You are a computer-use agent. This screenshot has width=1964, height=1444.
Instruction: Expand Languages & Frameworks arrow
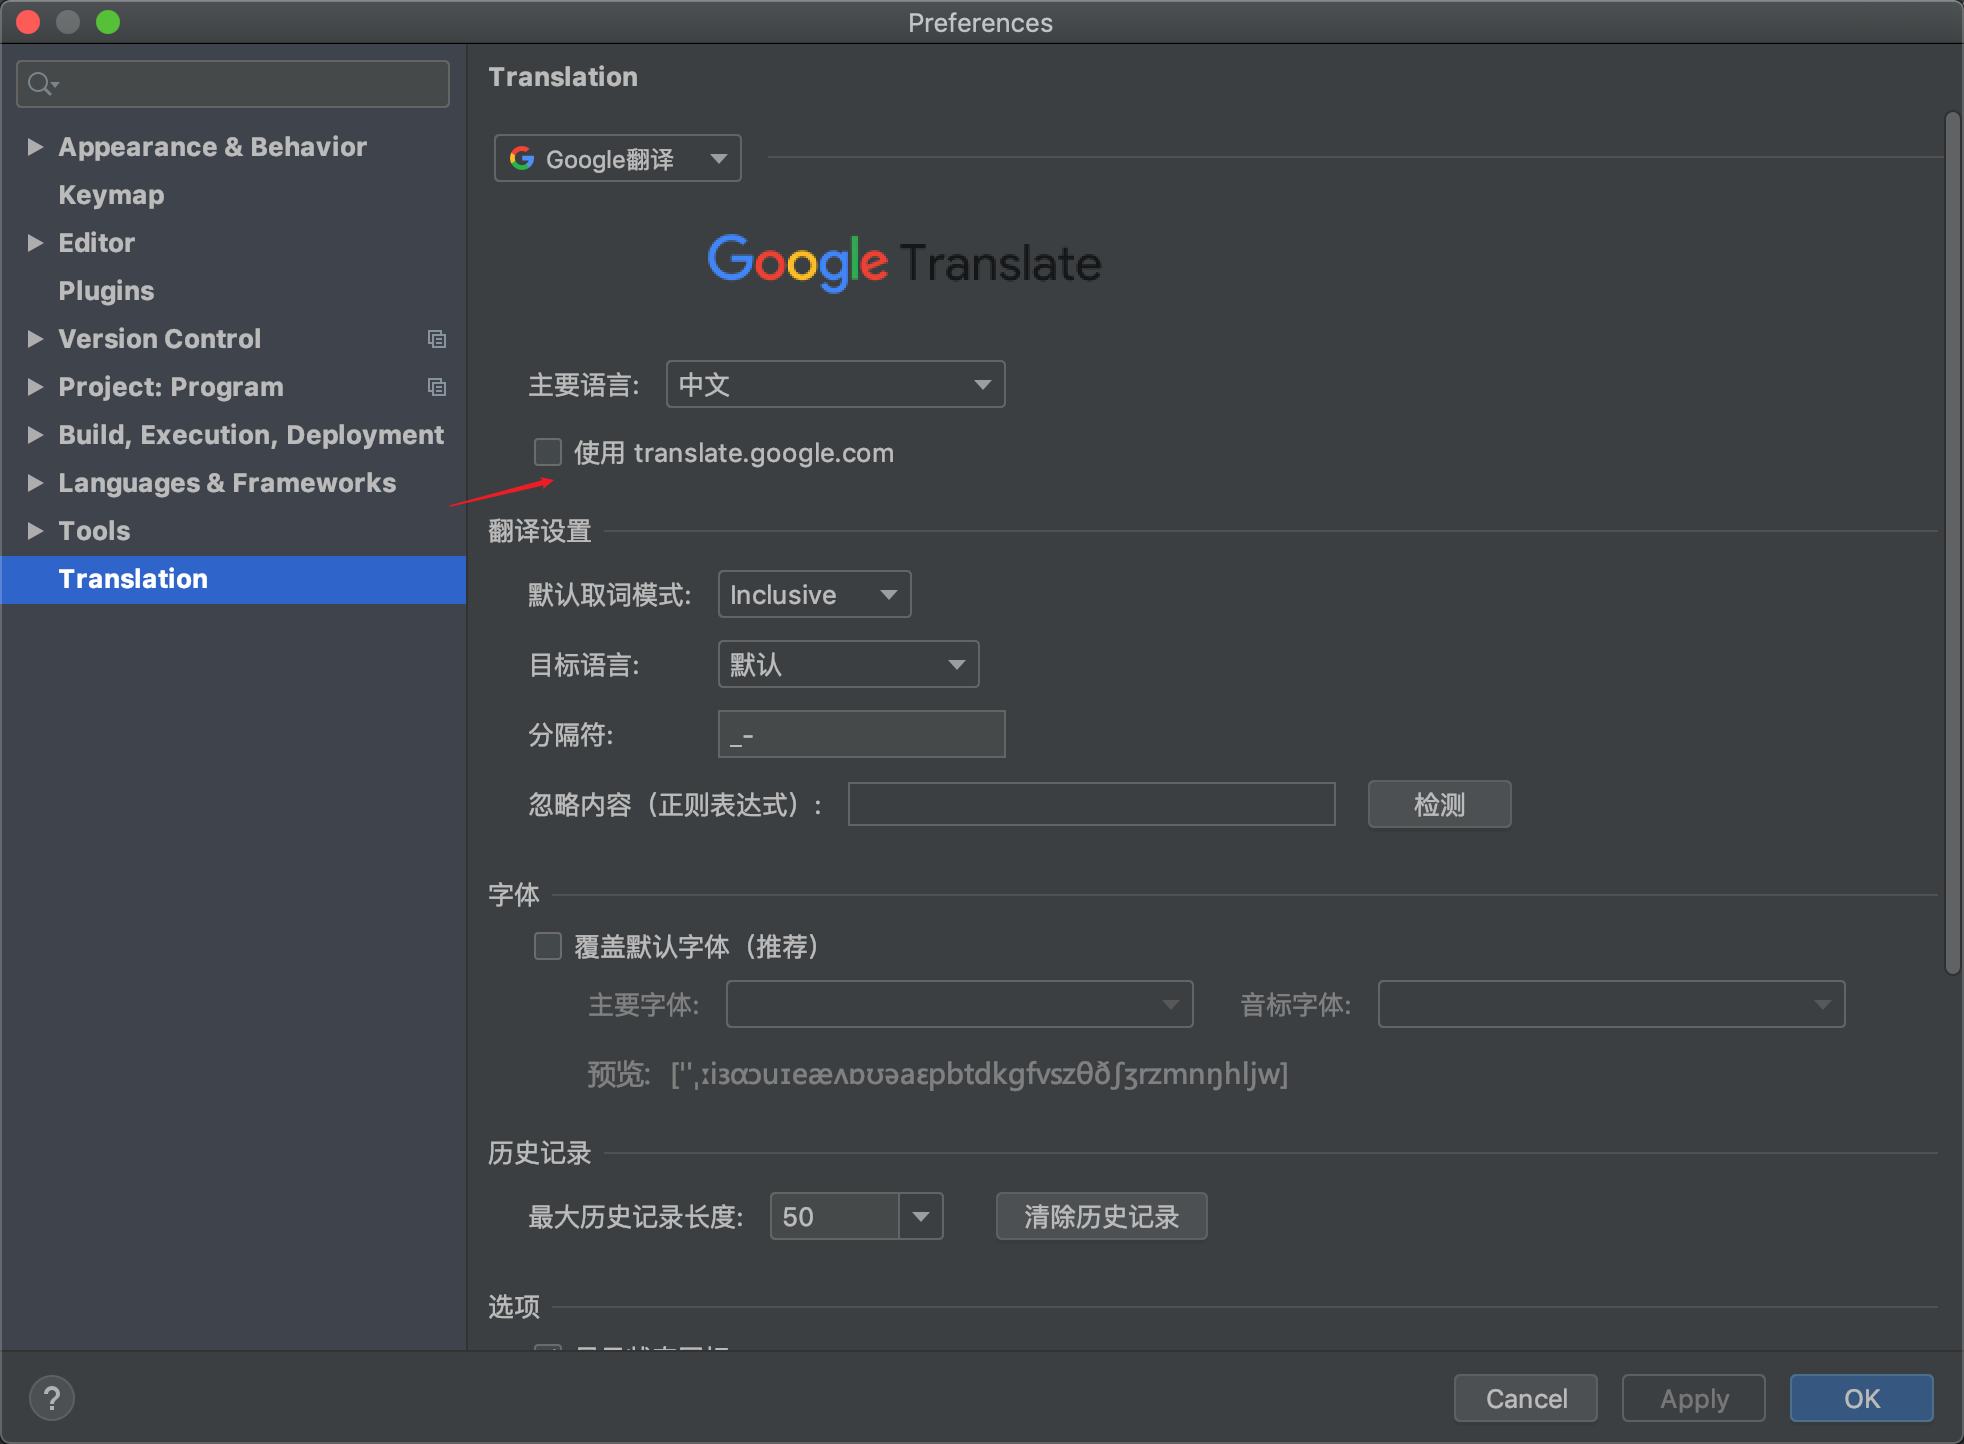coord(35,483)
